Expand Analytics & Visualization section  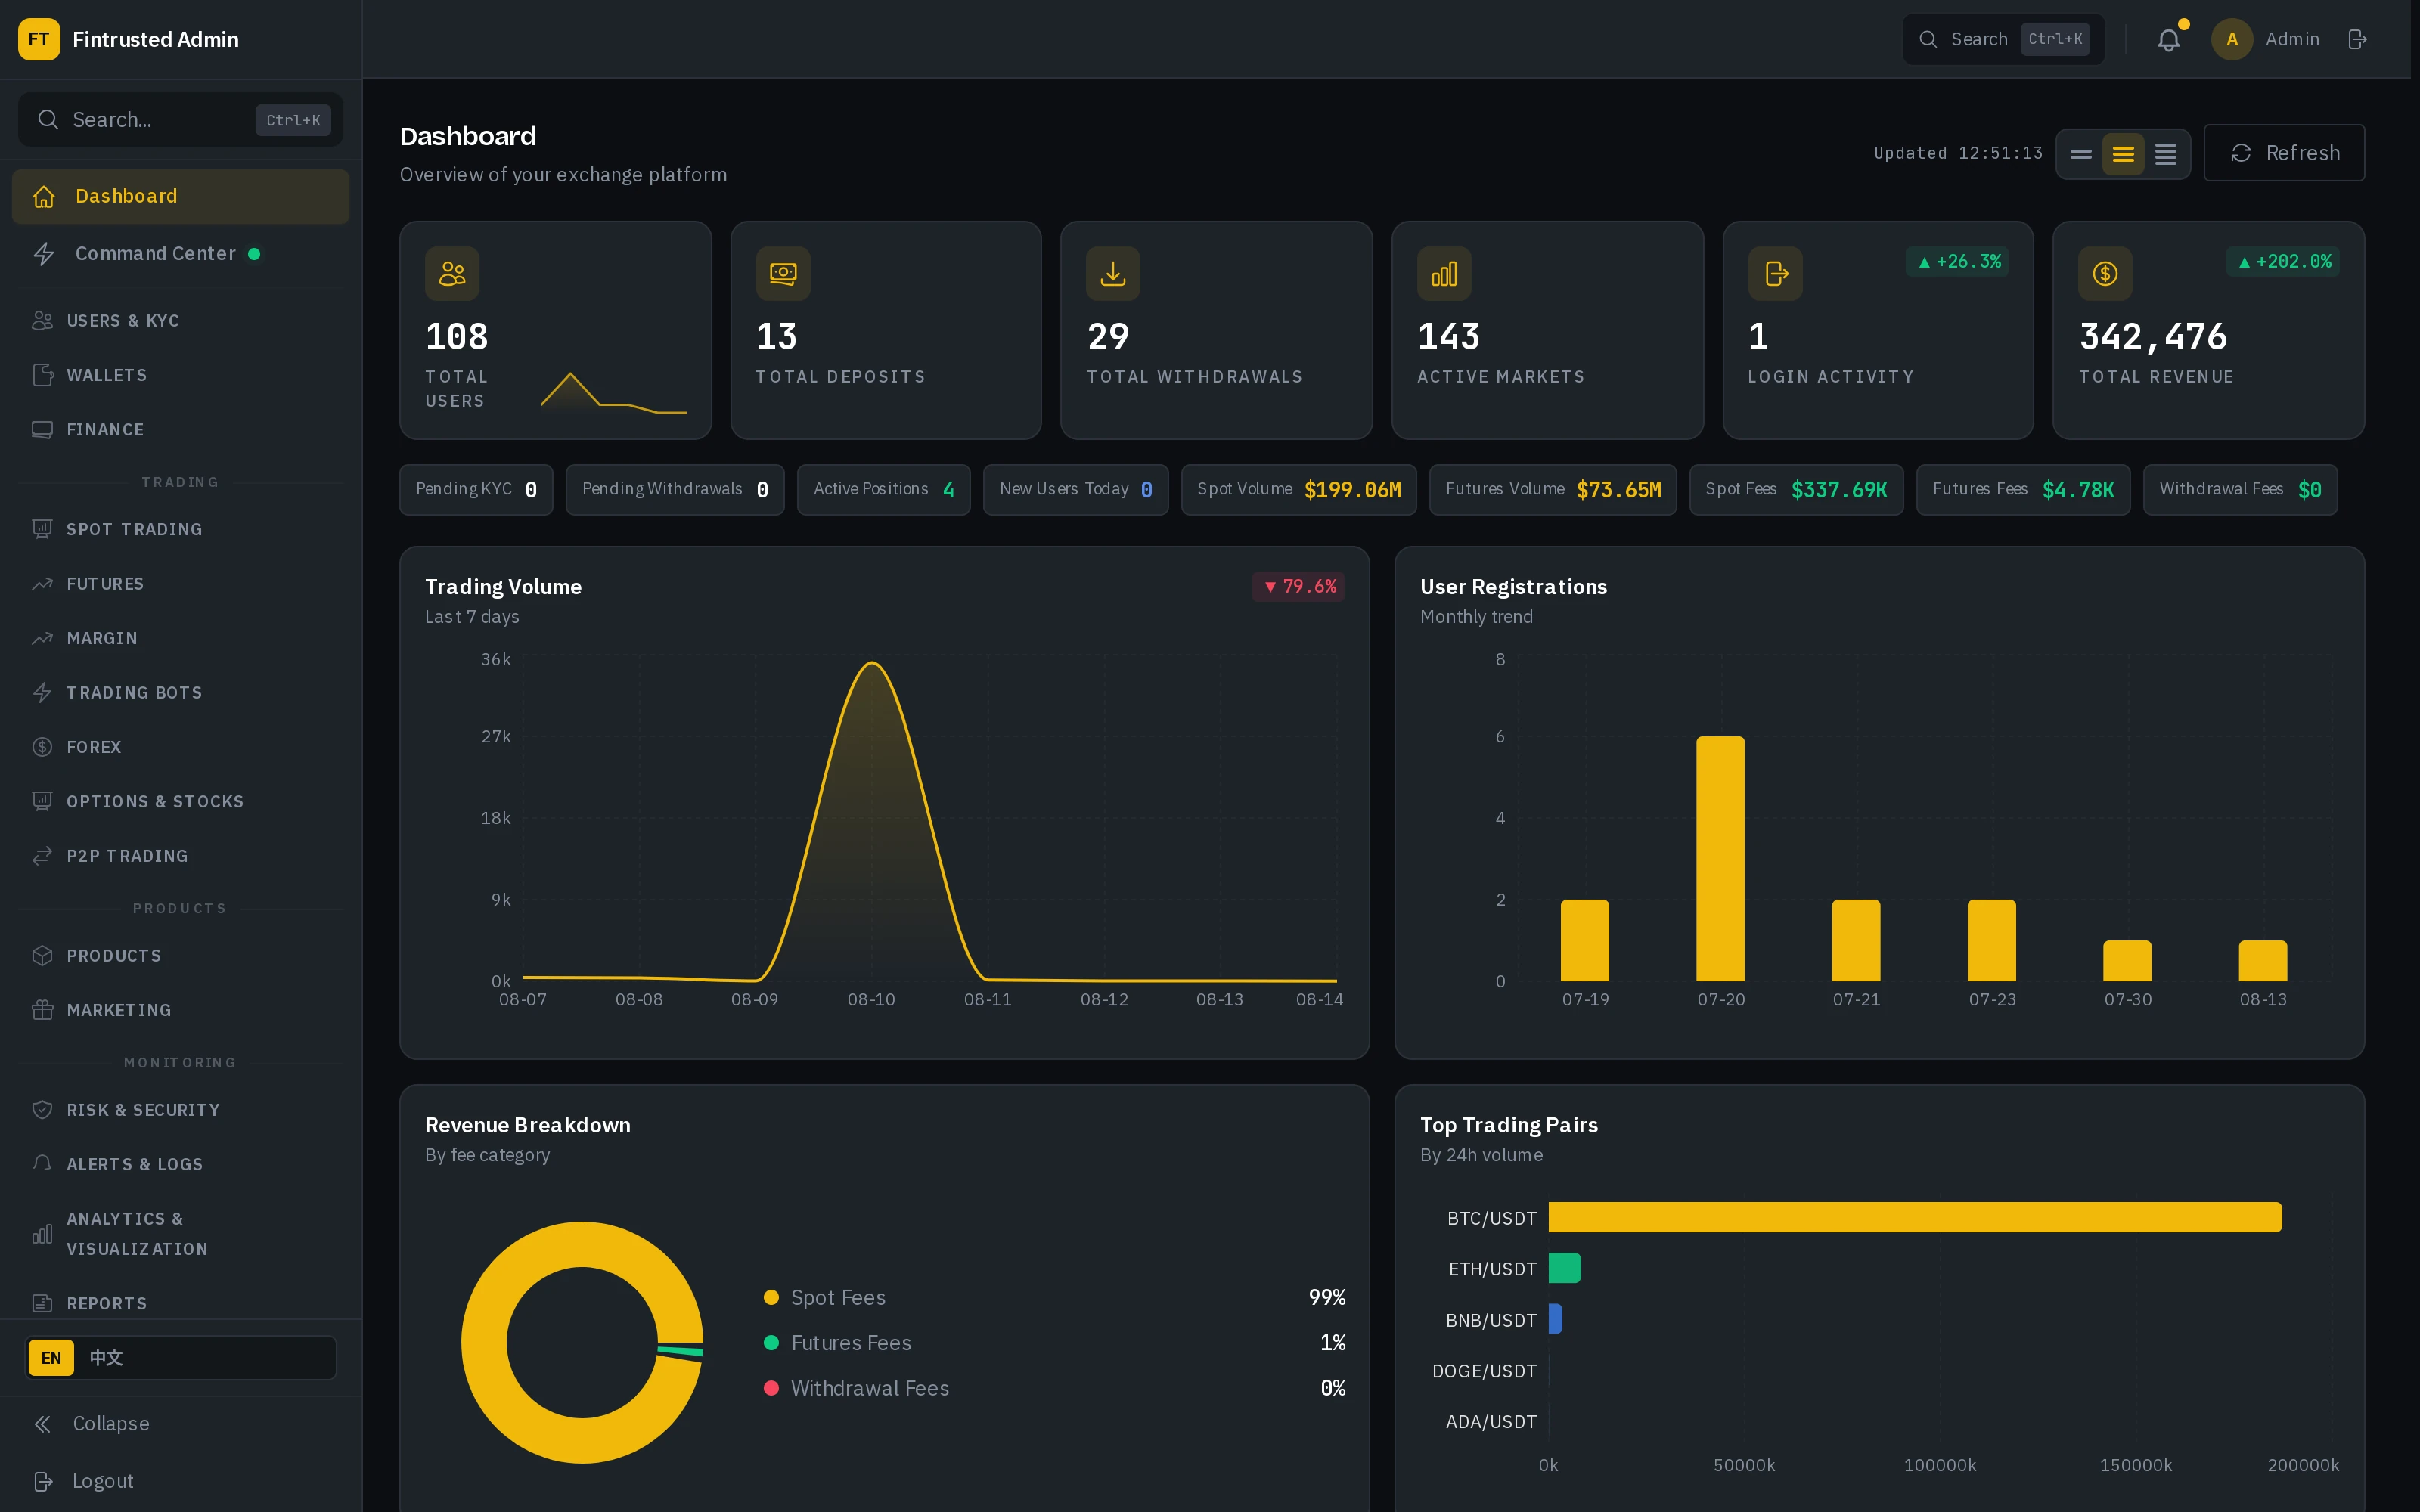pos(180,1234)
